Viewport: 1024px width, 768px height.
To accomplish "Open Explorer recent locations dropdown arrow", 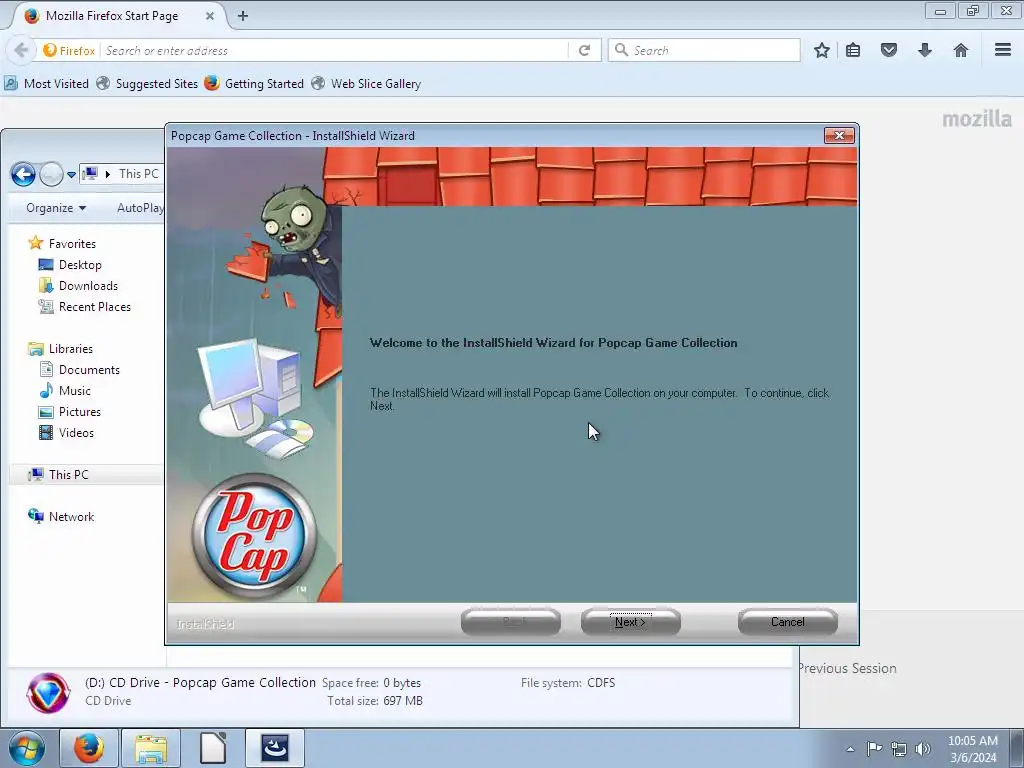I will click(71, 175).
